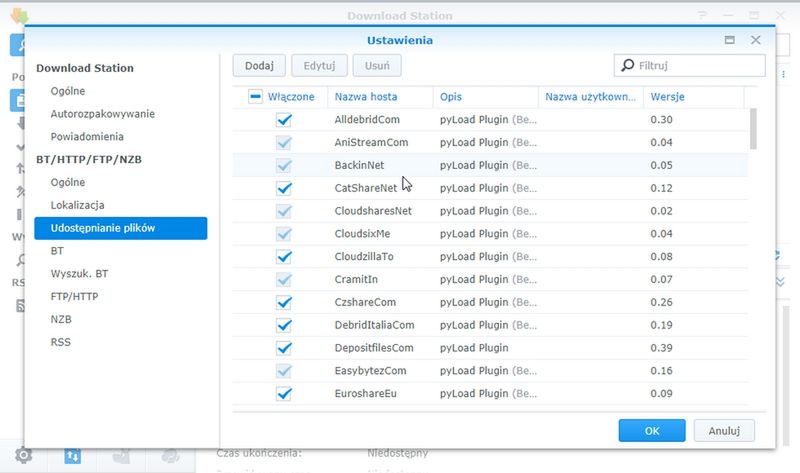Focus the Filtruj search field

click(x=690, y=65)
